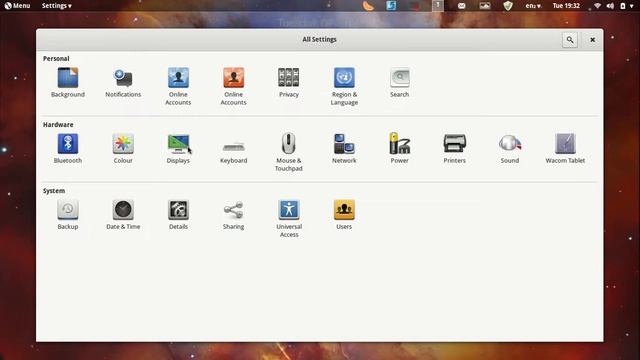This screenshot has height=360, width=640.
Task: Click the shield icon in top panel
Action: pos(508,6)
